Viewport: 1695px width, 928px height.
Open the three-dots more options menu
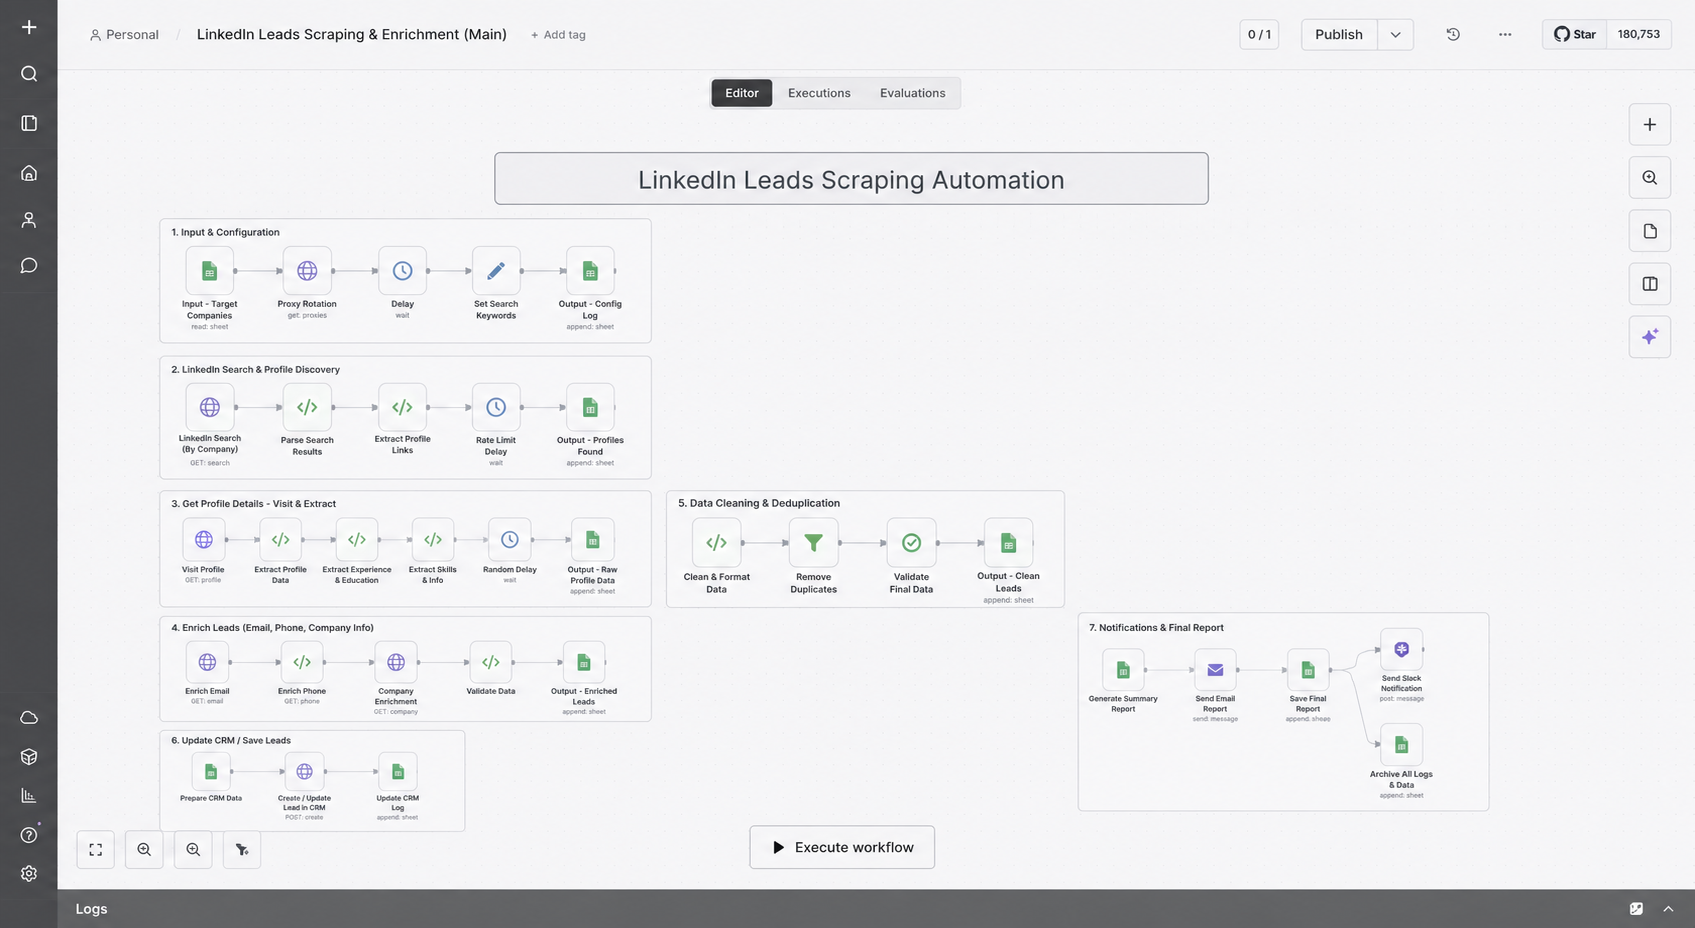click(x=1505, y=34)
